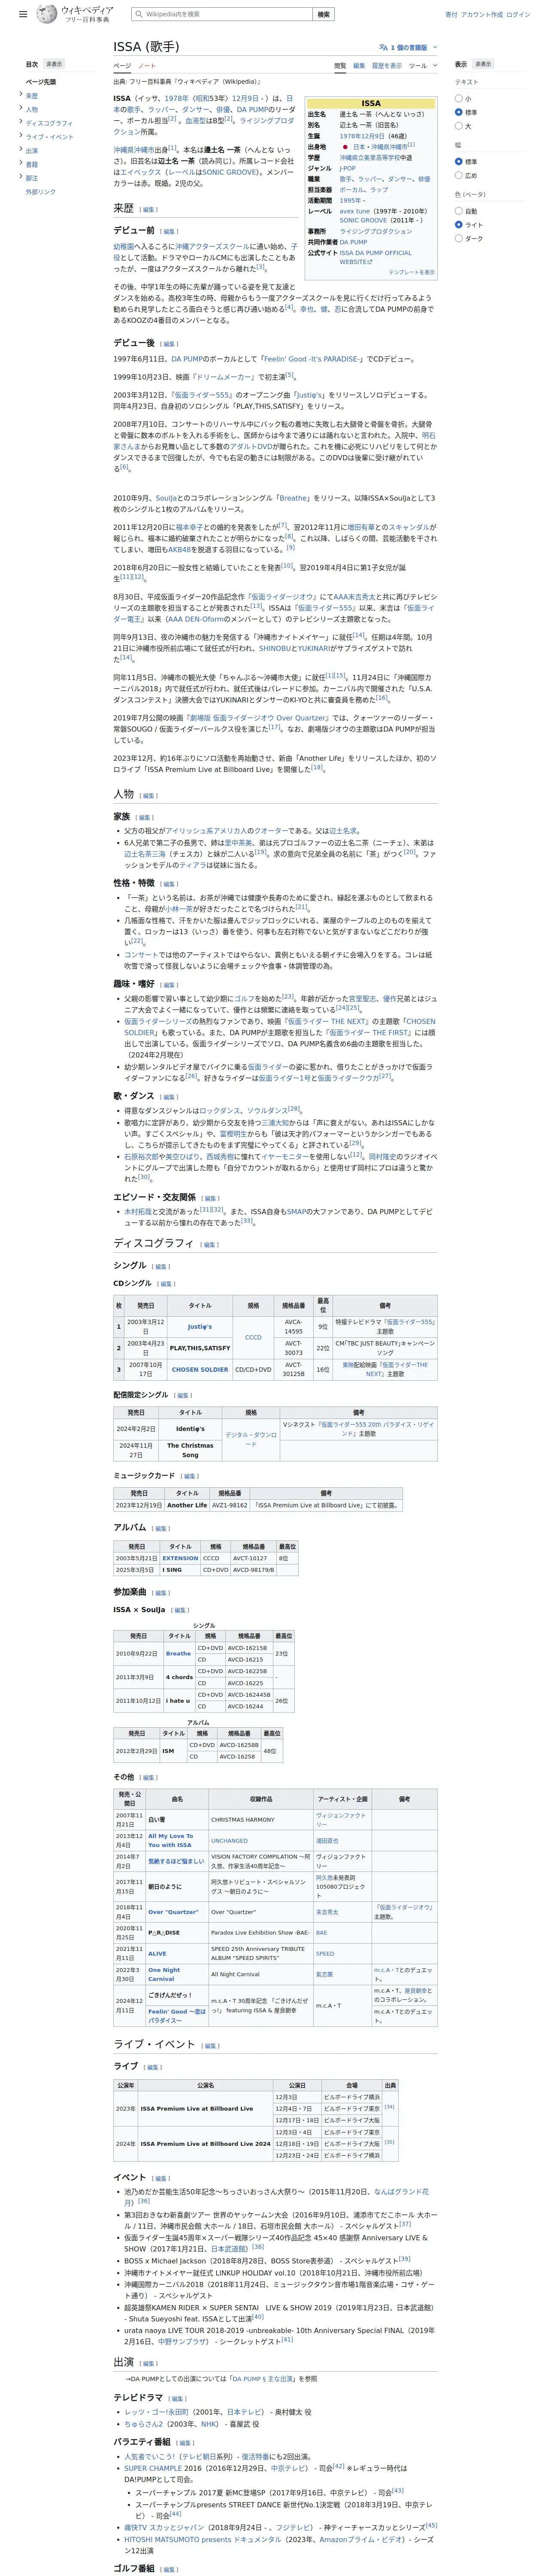This screenshot has width=551, height=2576.
Task: Click the Japan flag icon in infobox
Action: click(x=345, y=146)
